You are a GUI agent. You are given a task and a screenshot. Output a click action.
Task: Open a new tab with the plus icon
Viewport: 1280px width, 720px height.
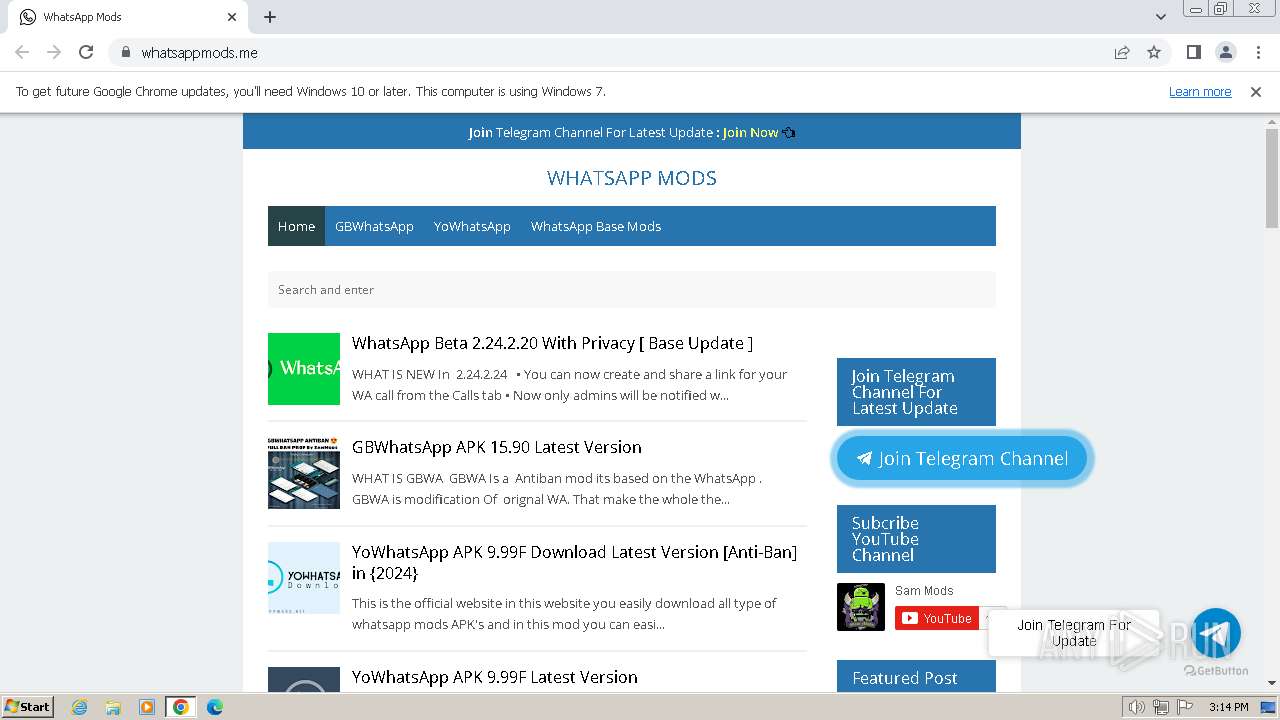[x=270, y=17]
